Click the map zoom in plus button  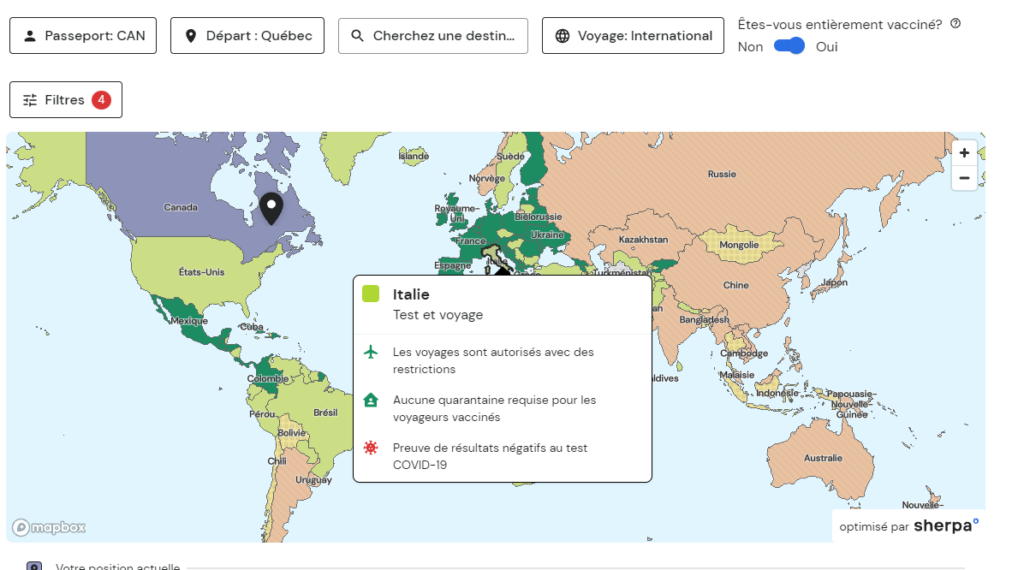click(964, 153)
